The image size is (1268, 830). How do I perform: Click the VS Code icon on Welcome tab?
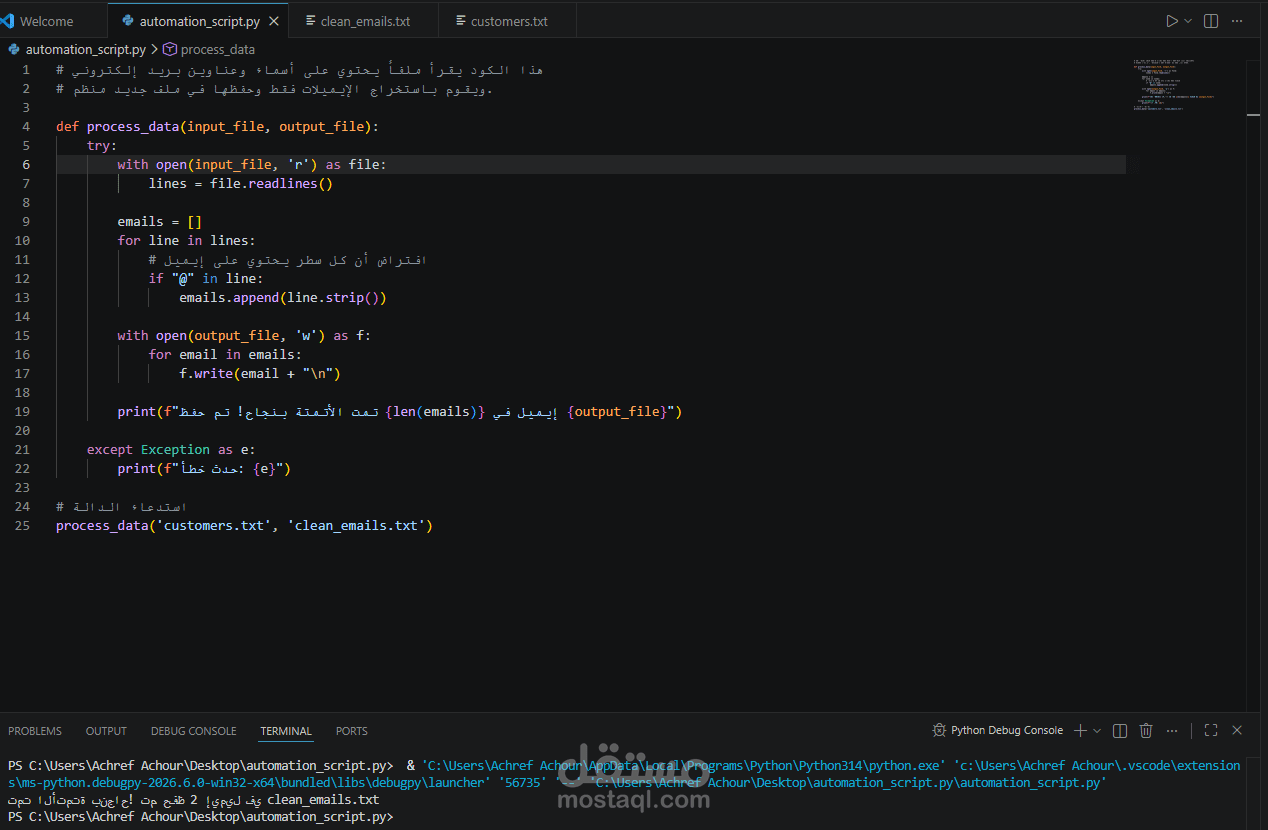point(7,21)
